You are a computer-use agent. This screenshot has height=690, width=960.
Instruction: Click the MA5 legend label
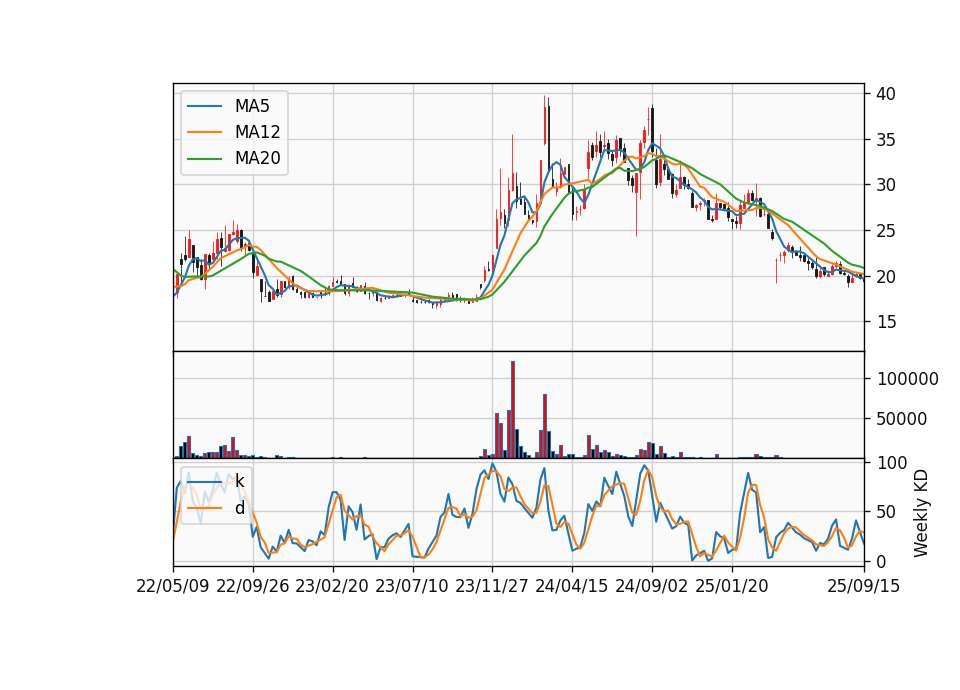point(252,106)
